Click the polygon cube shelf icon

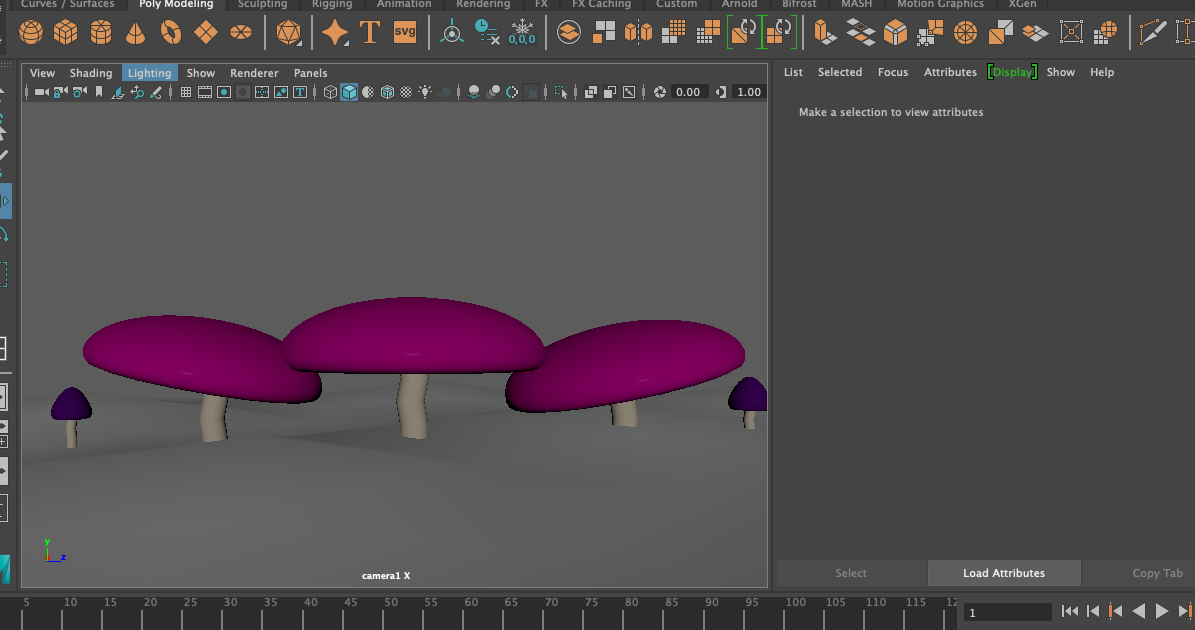click(66, 33)
